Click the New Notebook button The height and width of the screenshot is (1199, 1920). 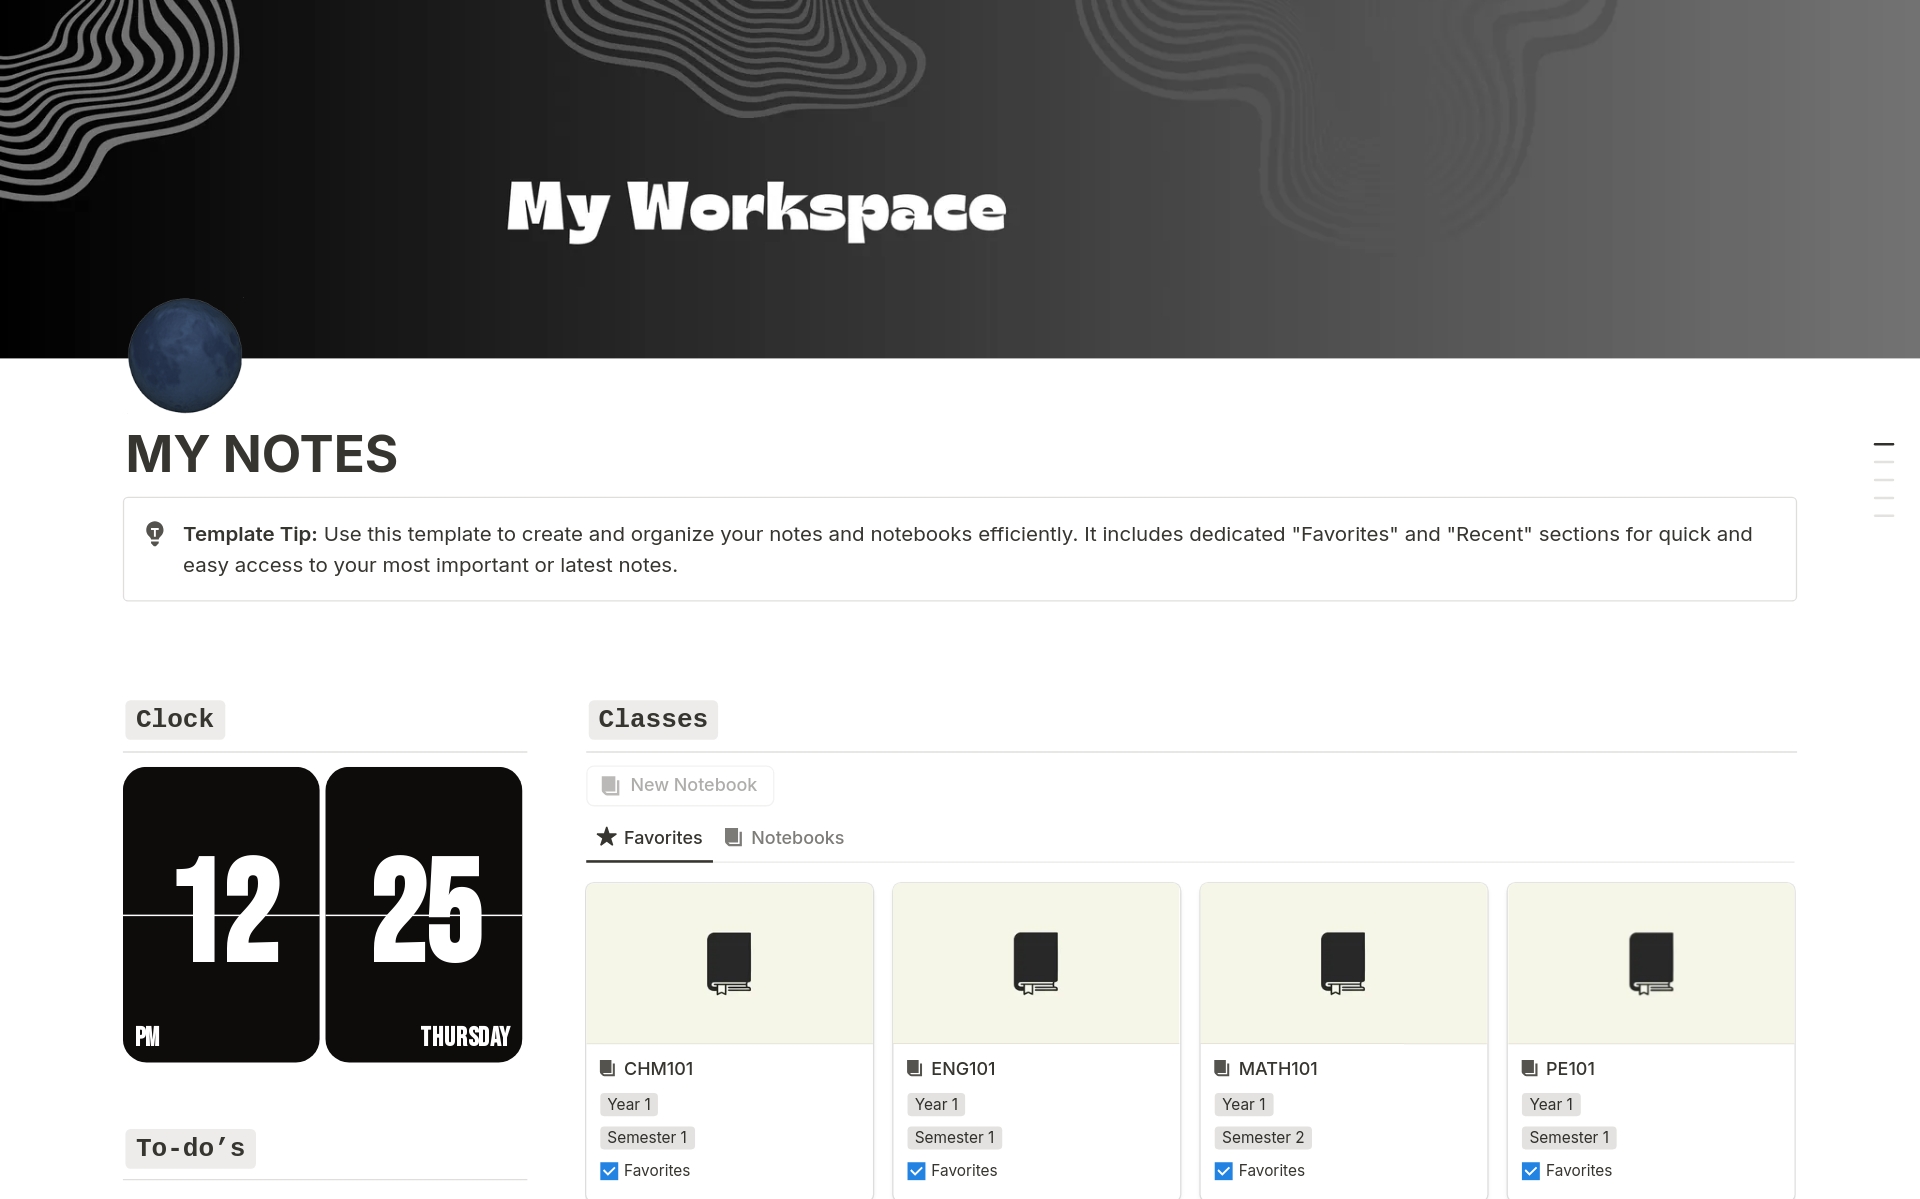(x=680, y=785)
